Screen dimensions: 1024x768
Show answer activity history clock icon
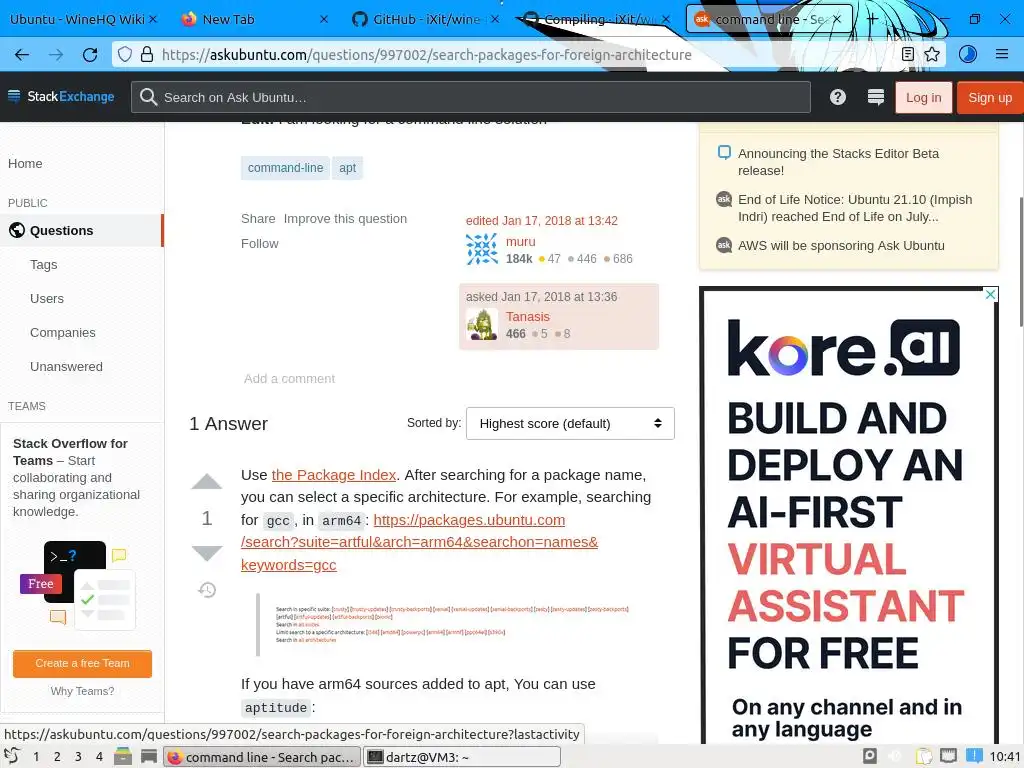(207, 590)
